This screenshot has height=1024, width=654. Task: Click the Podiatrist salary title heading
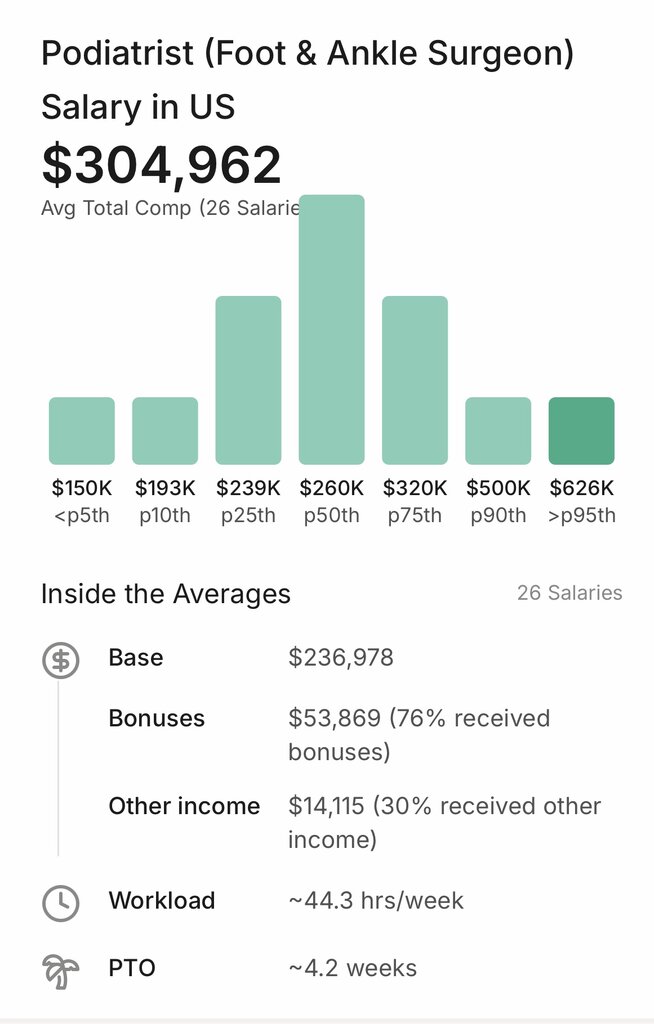(307, 79)
